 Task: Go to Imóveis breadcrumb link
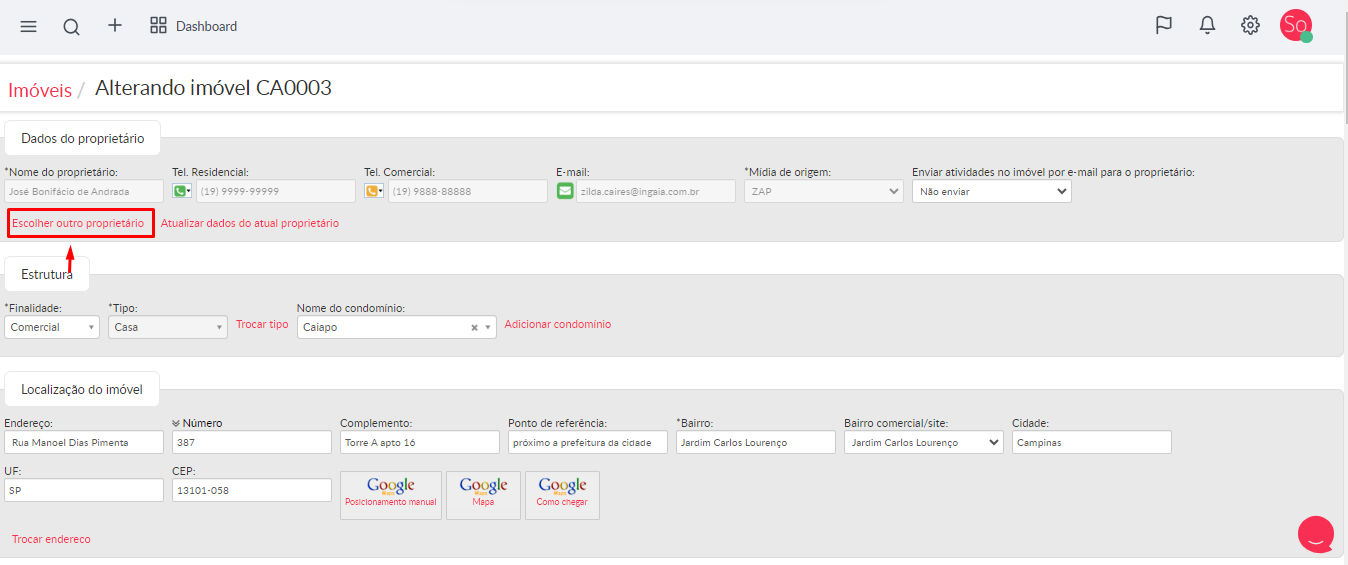(x=40, y=90)
